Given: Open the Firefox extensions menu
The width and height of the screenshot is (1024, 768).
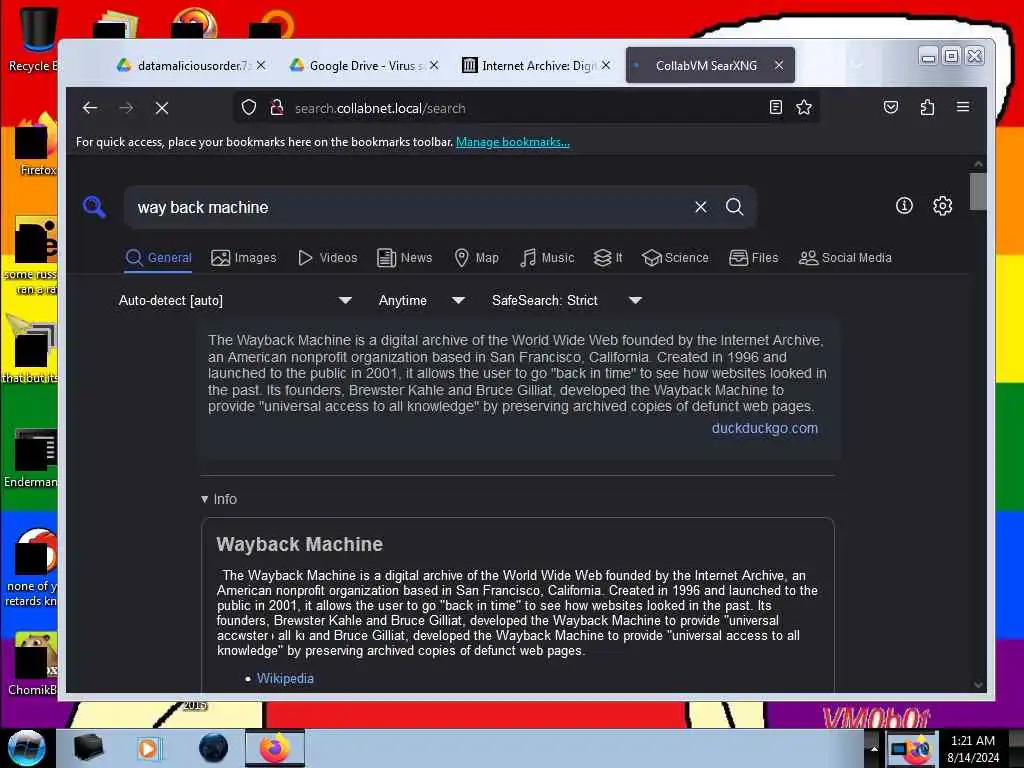Looking at the screenshot, I should (927, 107).
